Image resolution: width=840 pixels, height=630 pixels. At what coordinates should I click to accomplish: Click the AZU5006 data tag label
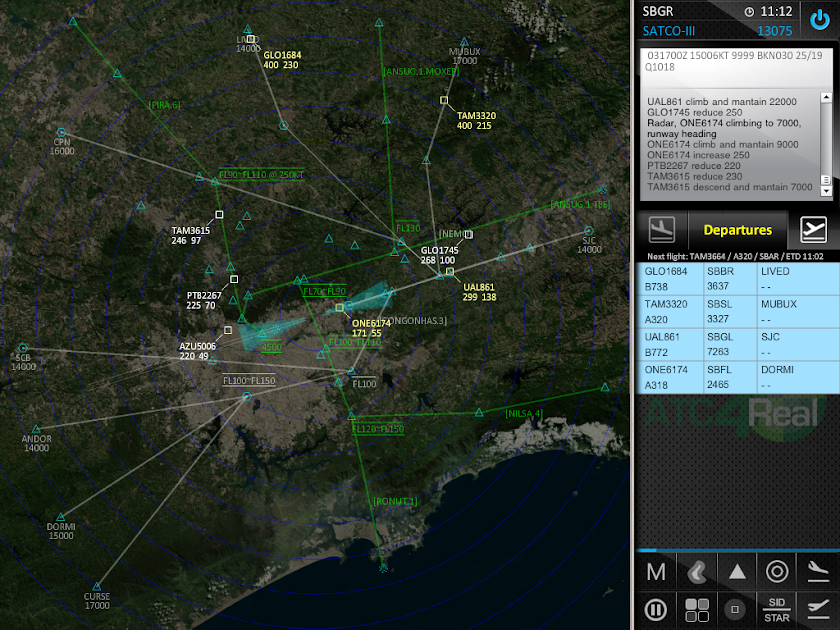coord(198,351)
